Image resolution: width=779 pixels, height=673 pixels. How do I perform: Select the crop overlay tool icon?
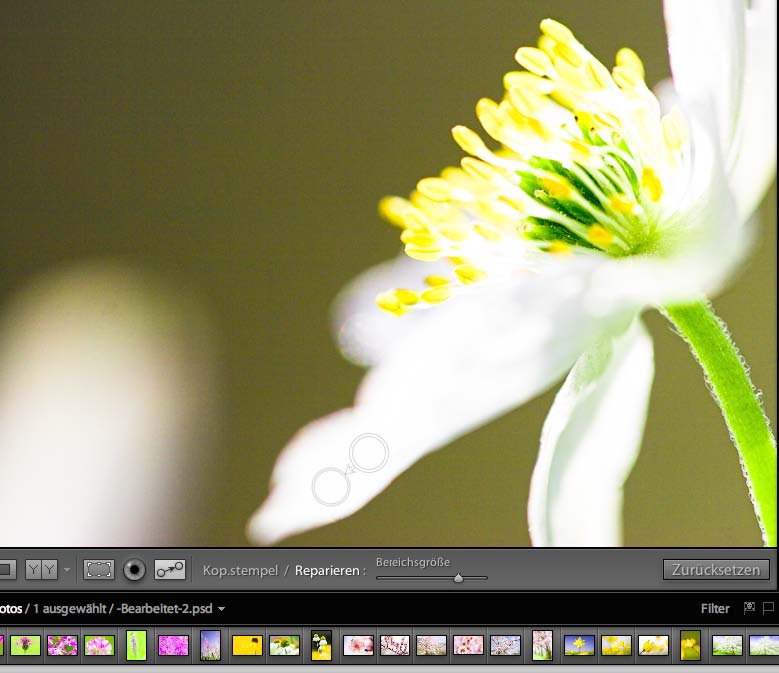click(99, 570)
